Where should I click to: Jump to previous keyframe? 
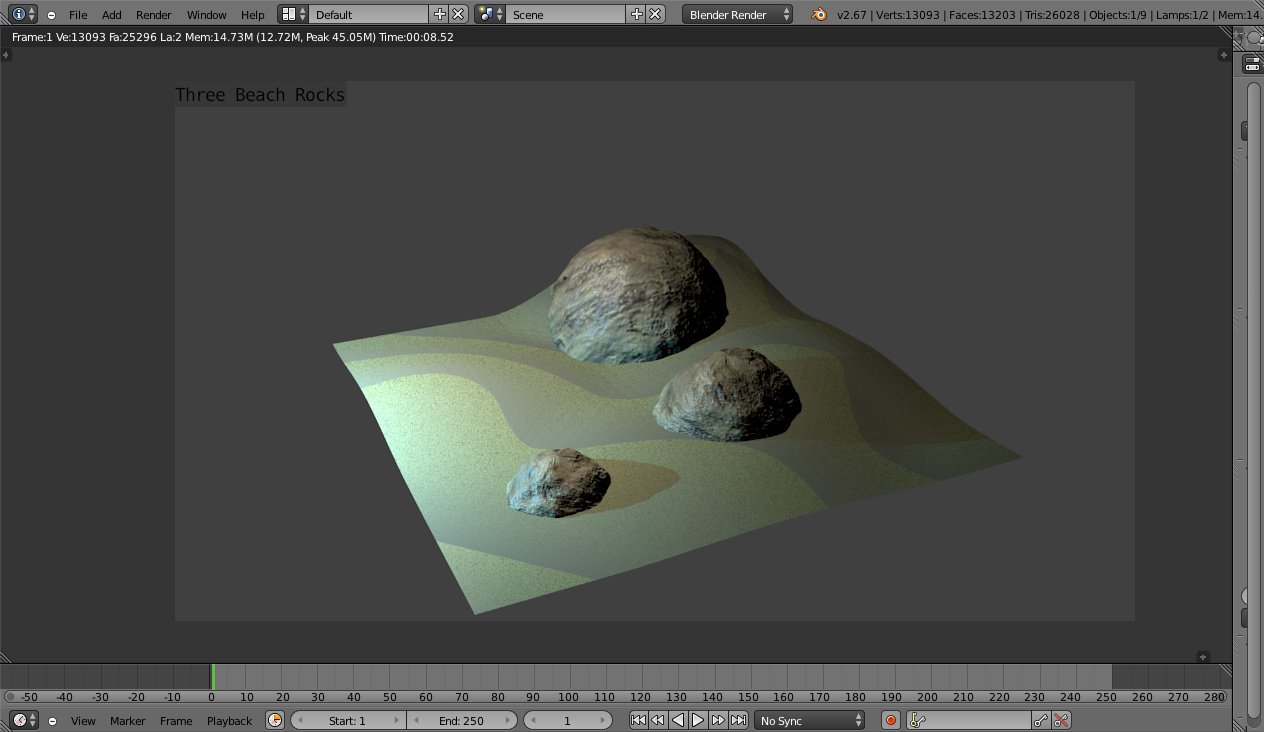(x=658, y=720)
